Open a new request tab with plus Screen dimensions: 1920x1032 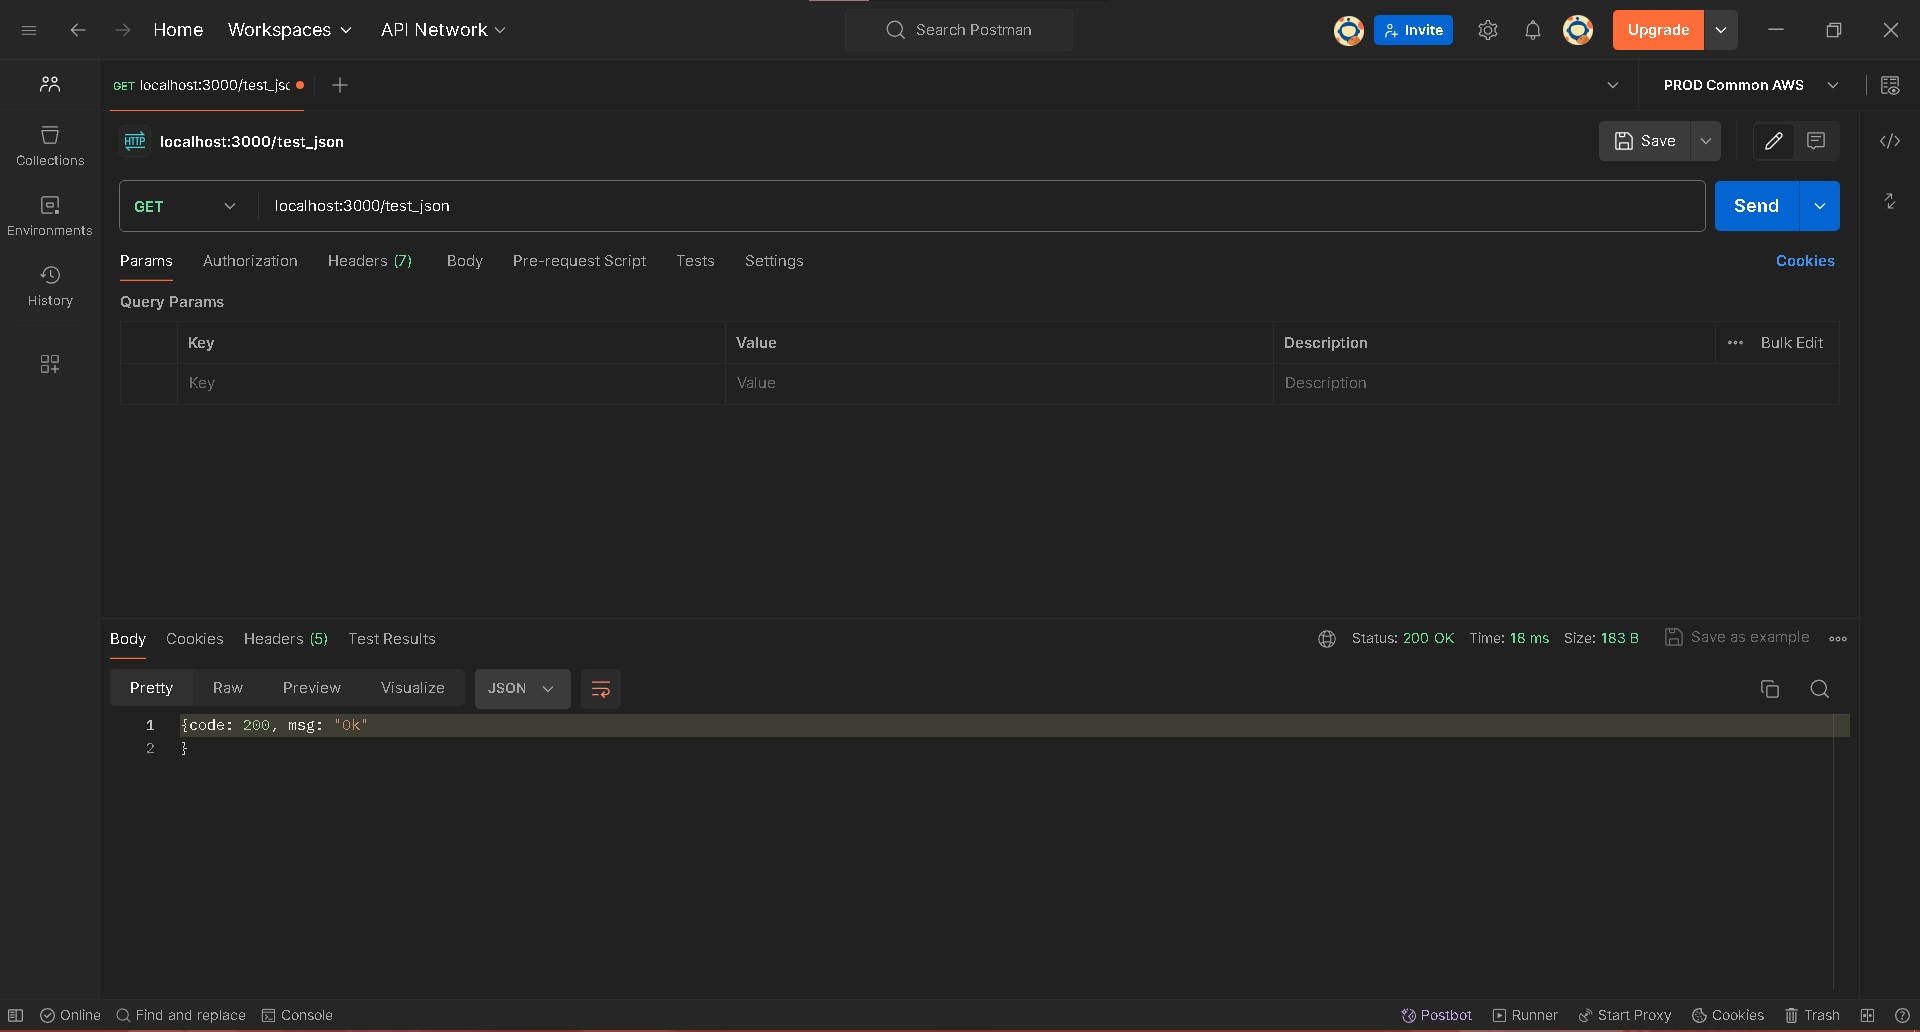[x=340, y=85]
